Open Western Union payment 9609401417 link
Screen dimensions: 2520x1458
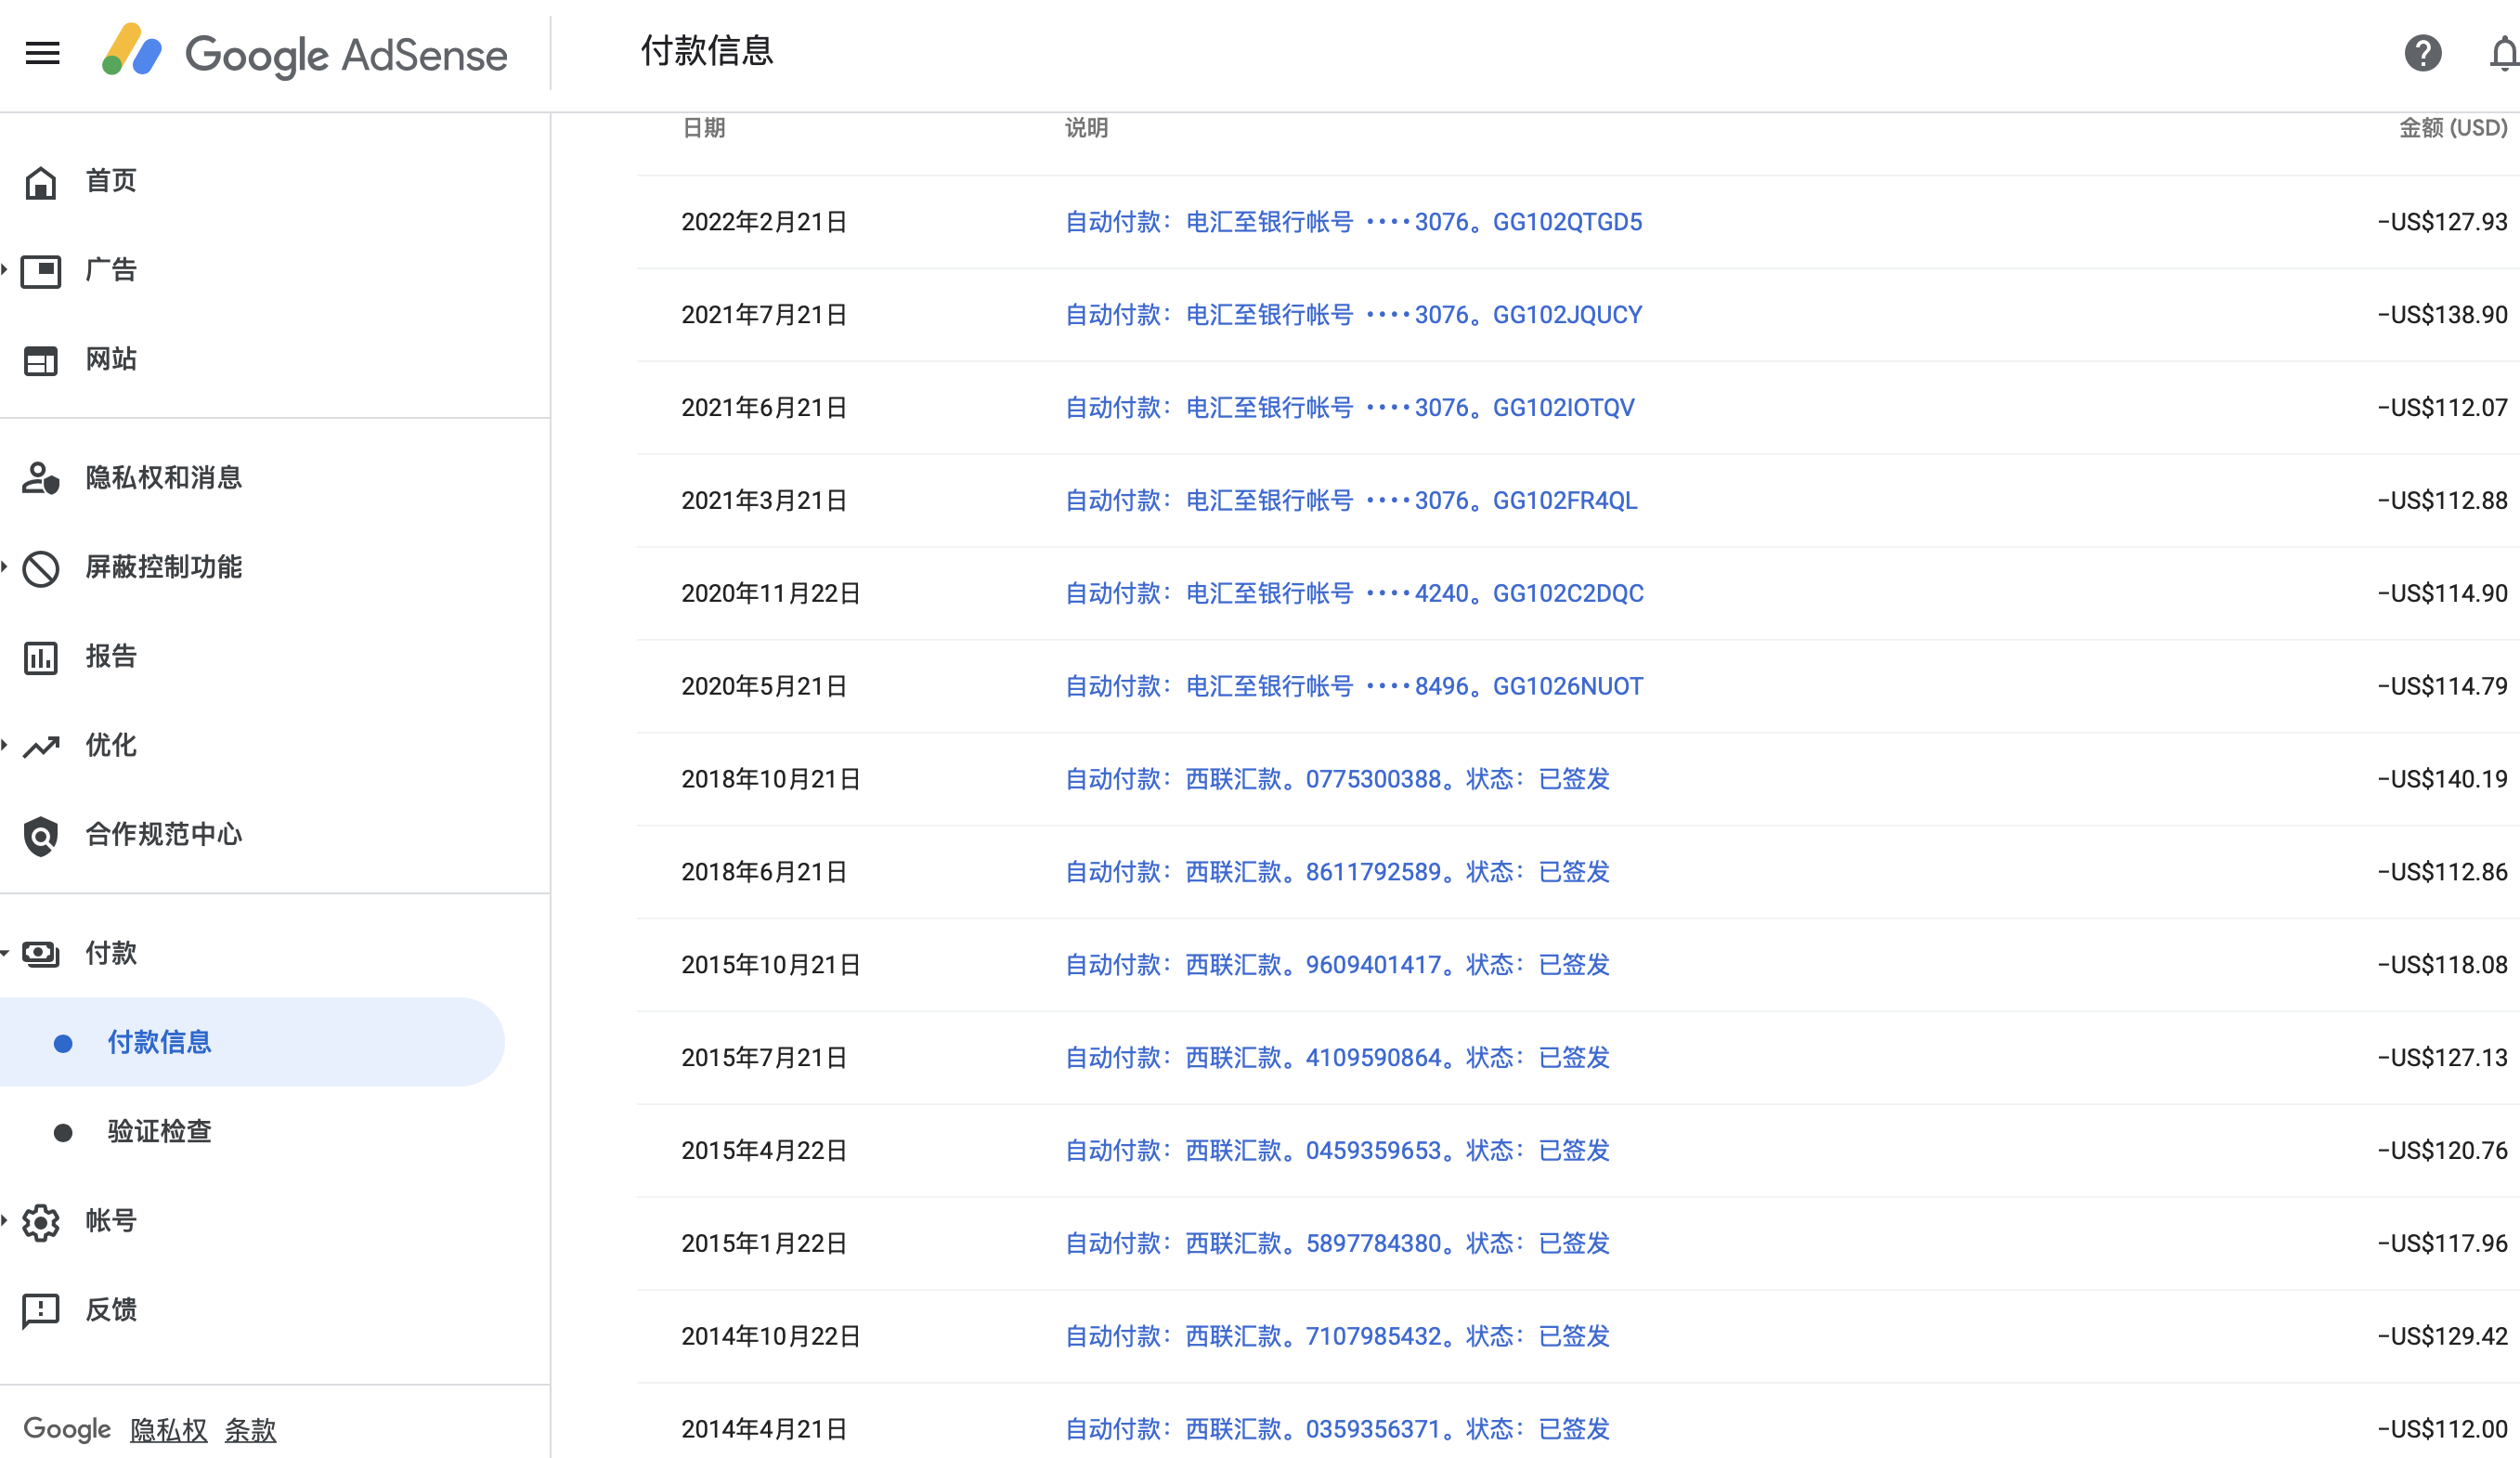tap(1337, 966)
